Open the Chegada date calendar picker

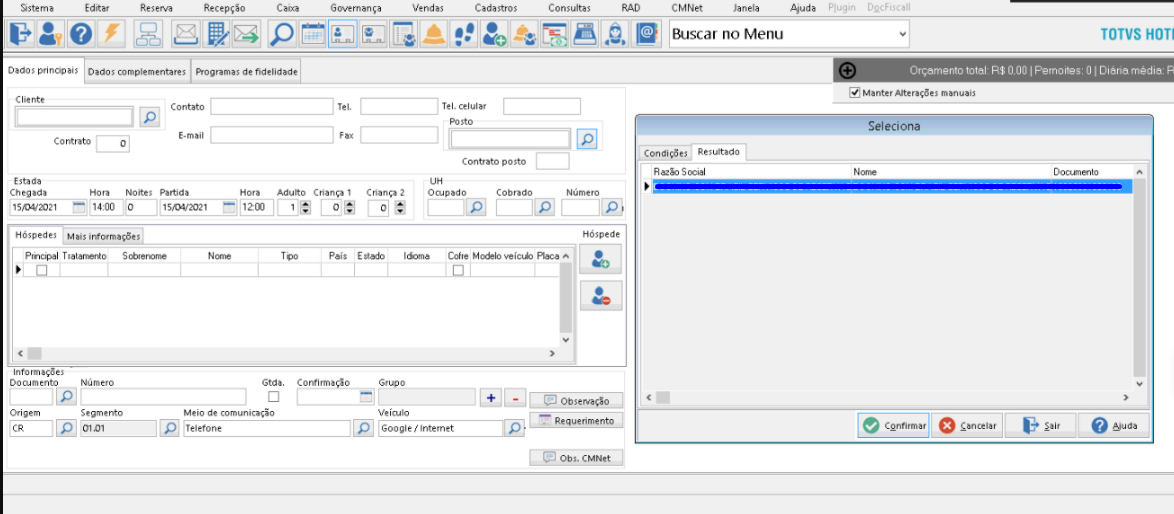[79, 207]
